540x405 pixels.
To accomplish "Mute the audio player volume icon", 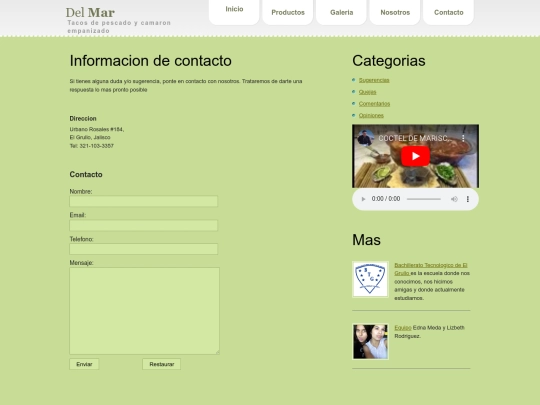I will (454, 199).
